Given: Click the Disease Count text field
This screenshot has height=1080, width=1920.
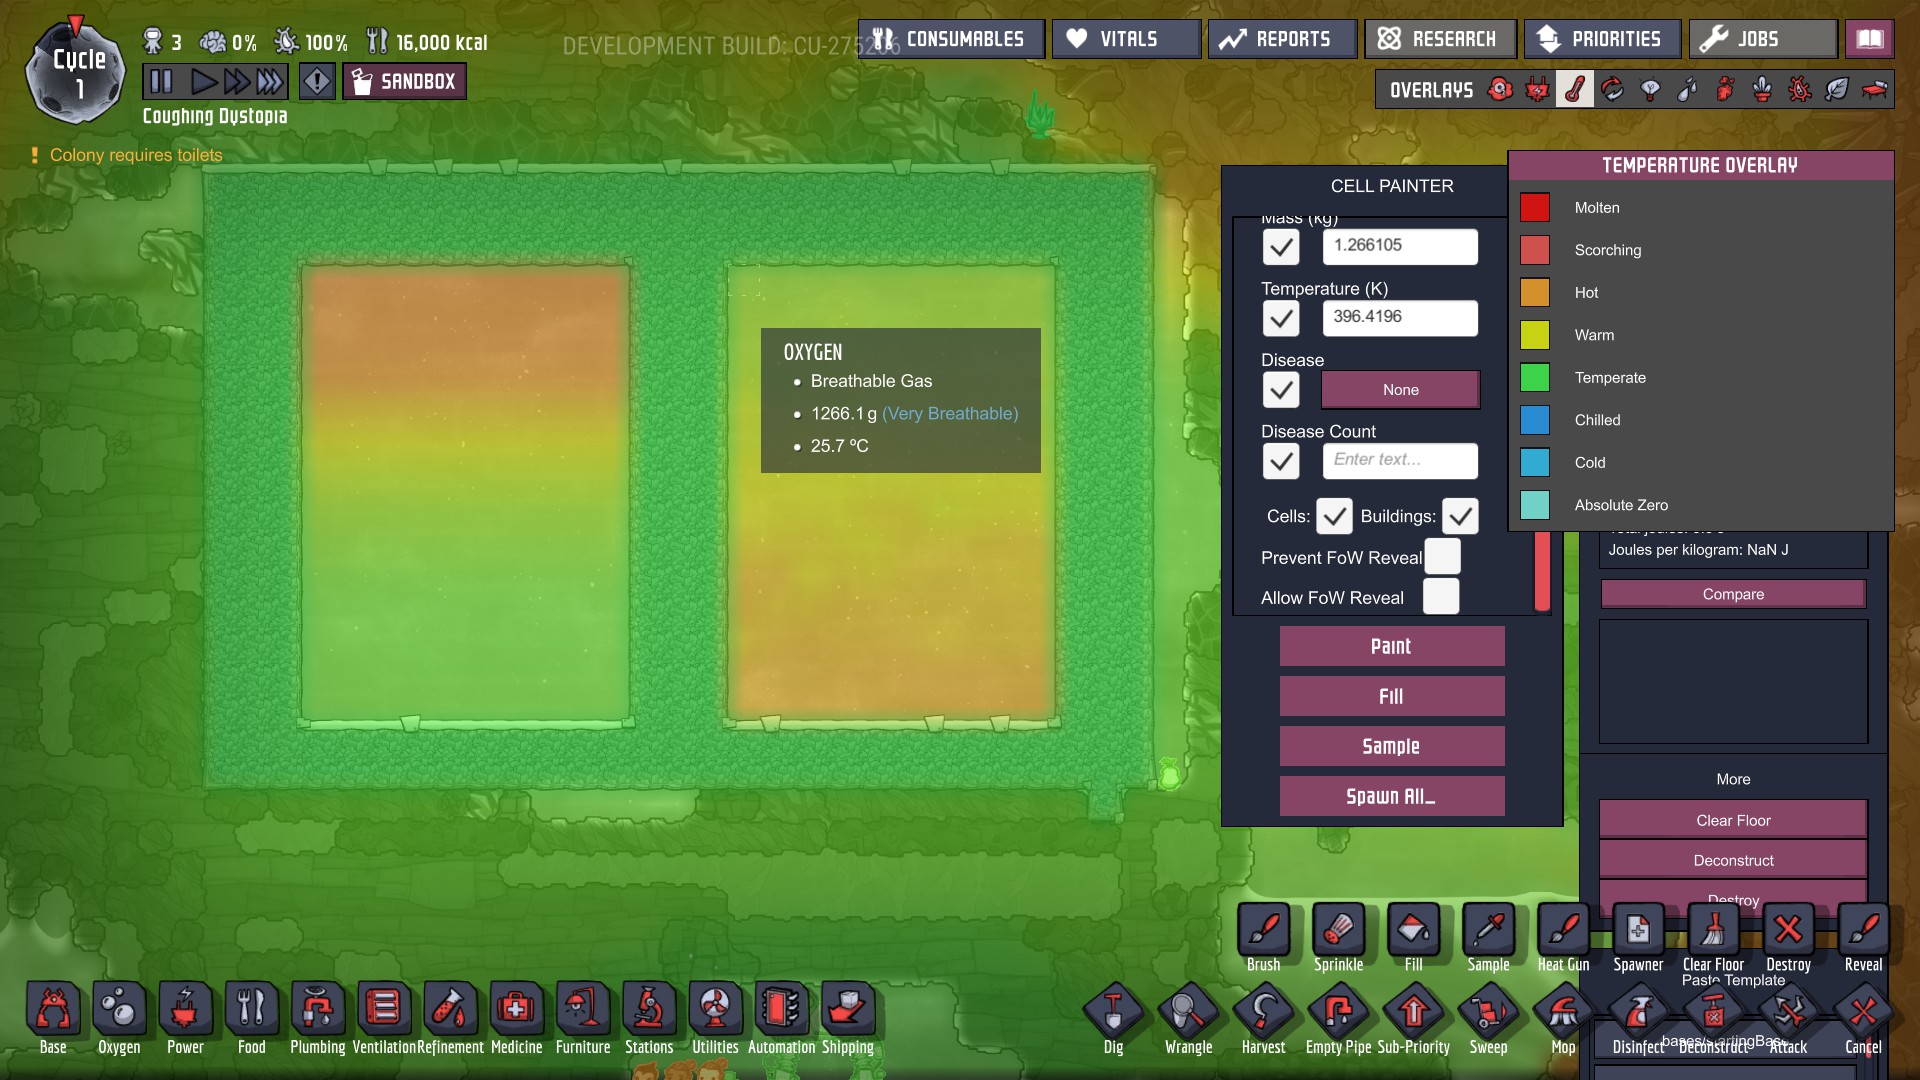Looking at the screenshot, I should (x=1399, y=460).
